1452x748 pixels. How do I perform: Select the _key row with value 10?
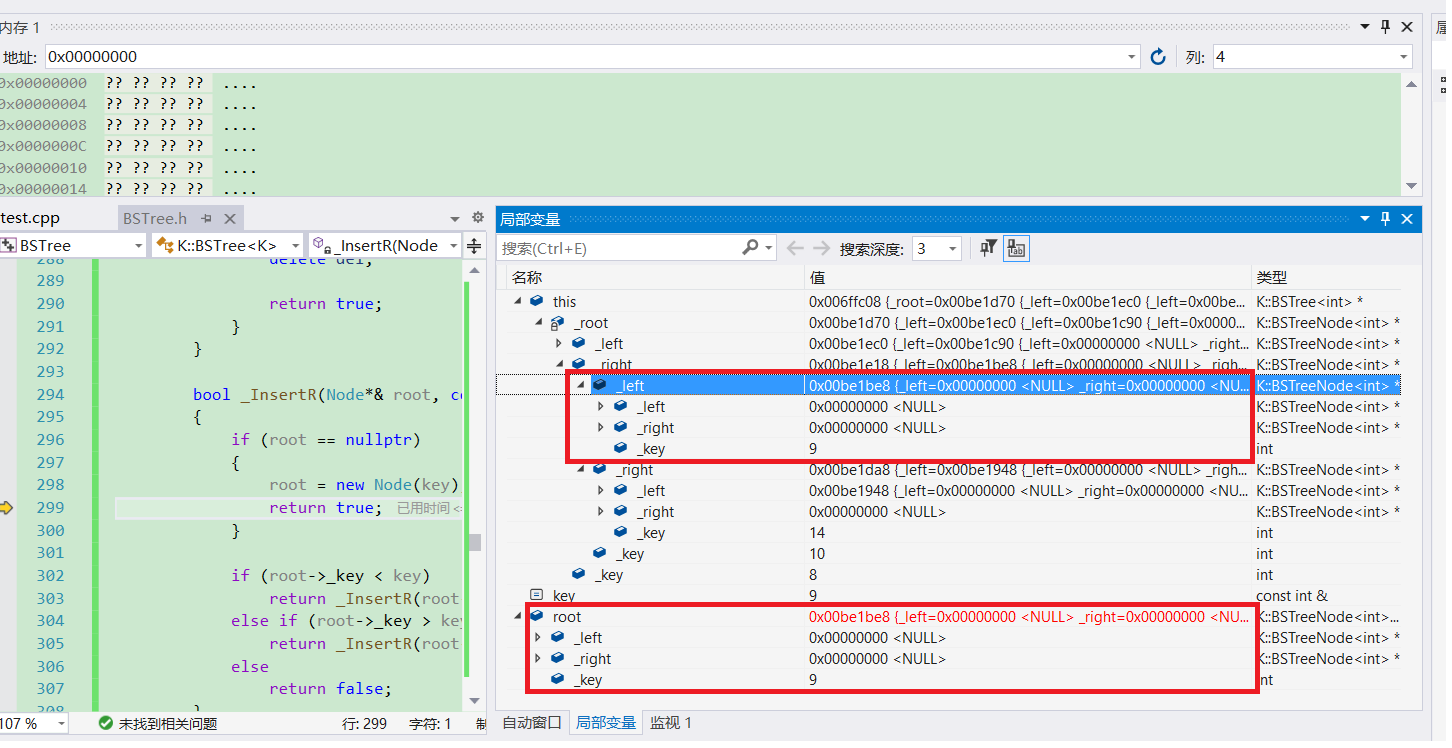click(x=948, y=553)
